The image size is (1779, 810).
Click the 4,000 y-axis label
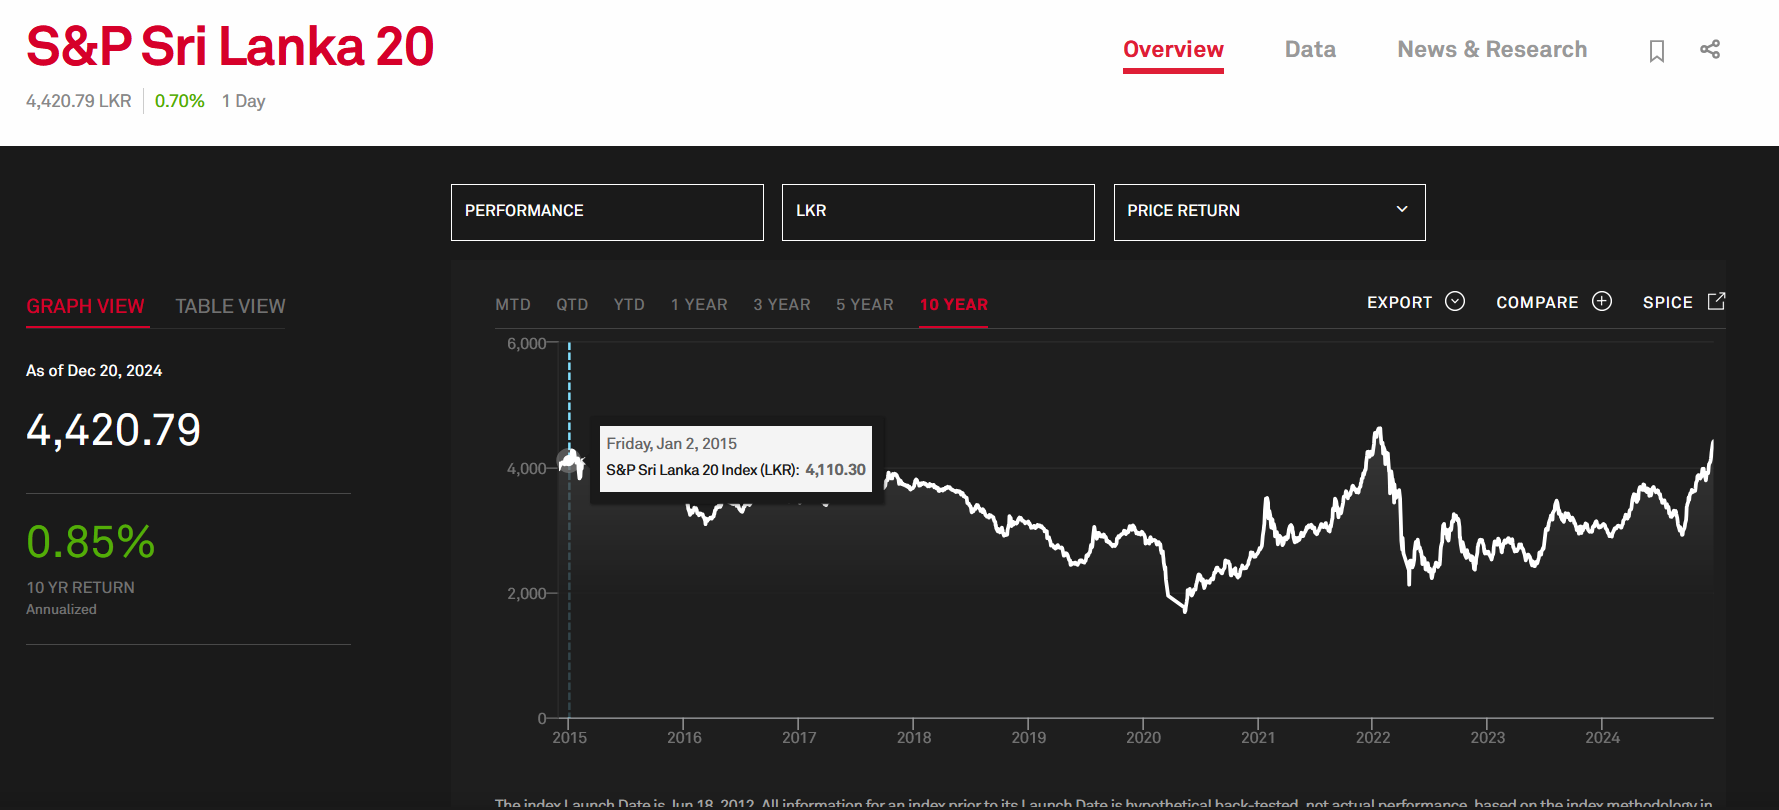[x=526, y=468]
